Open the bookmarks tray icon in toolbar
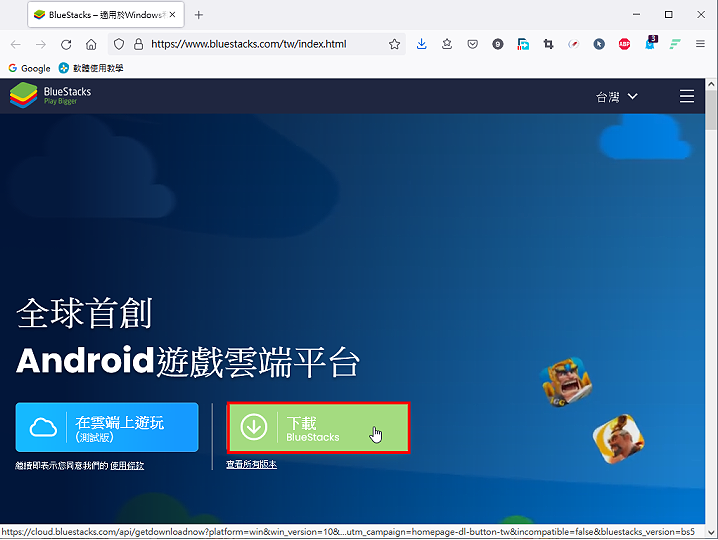718x540 pixels. pos(447,44)
